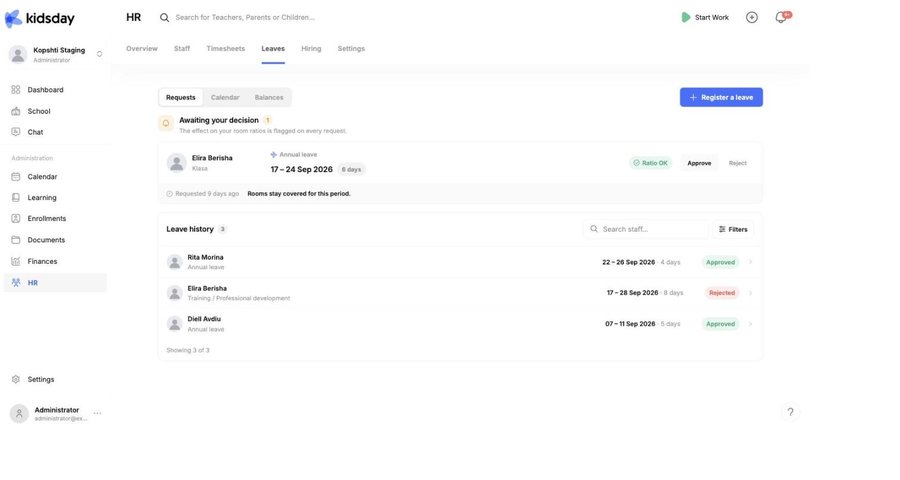Open the Hiring tab
The width and height of the screenshot is (900, 480).
pos(311,49)
